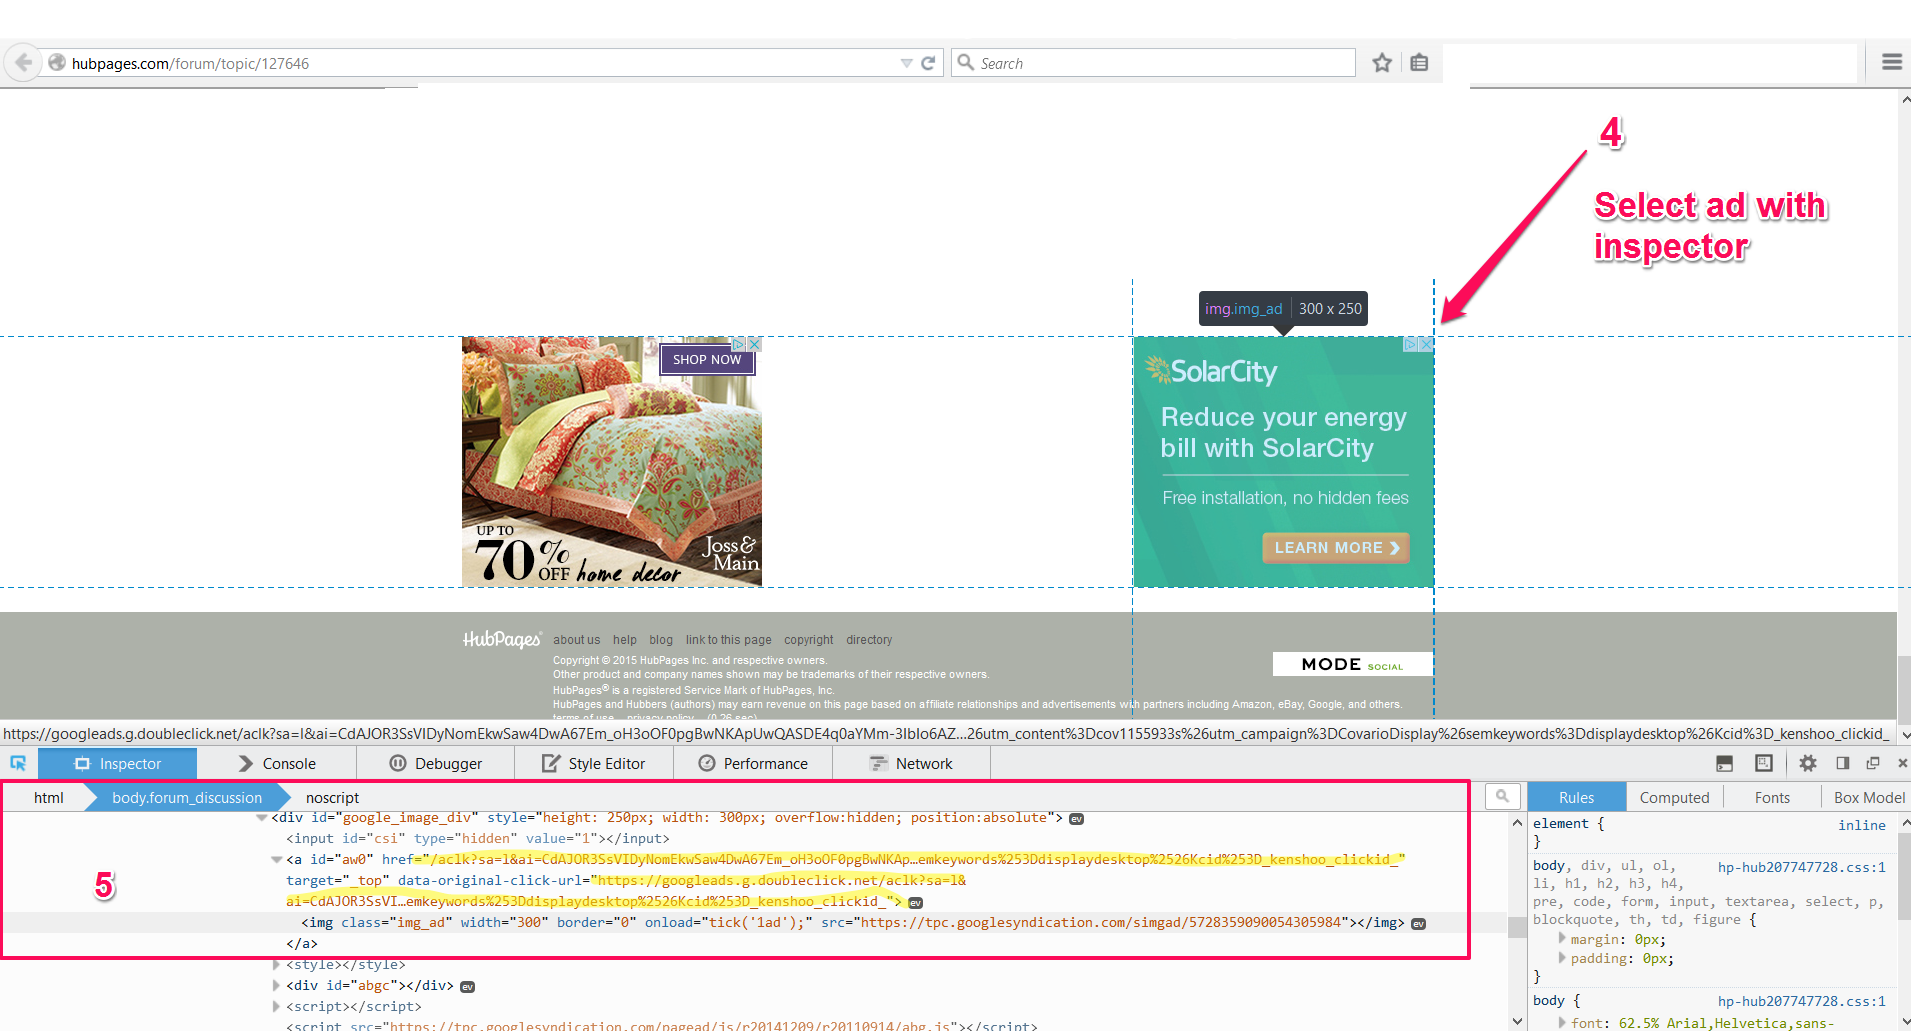Image resolution: width=1911 pixels, height=1031 pixels.
Task: Show event listeners on anchor aw0
Action: [x=915, y=903]
